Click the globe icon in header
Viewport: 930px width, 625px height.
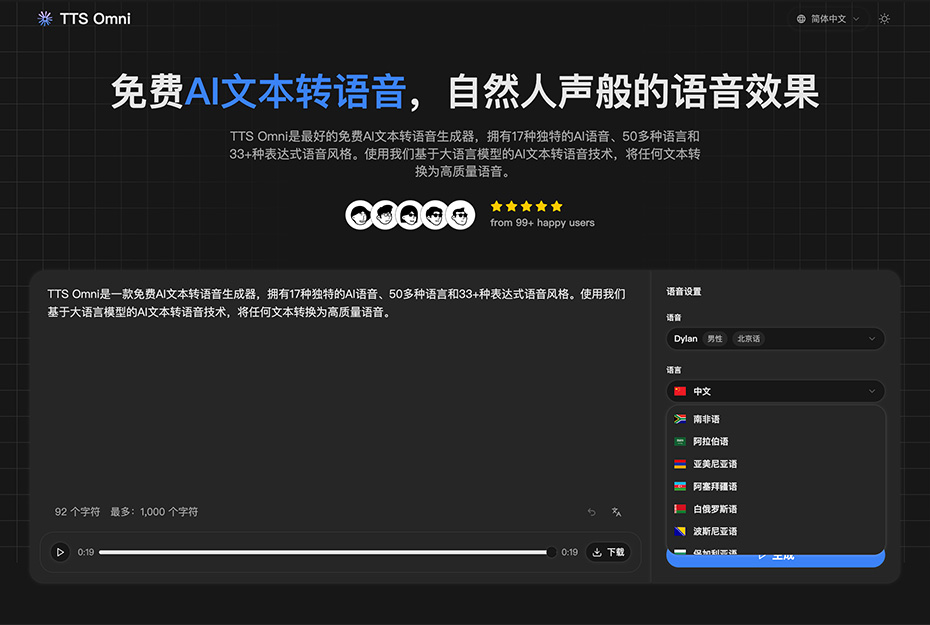click(801, 19)
